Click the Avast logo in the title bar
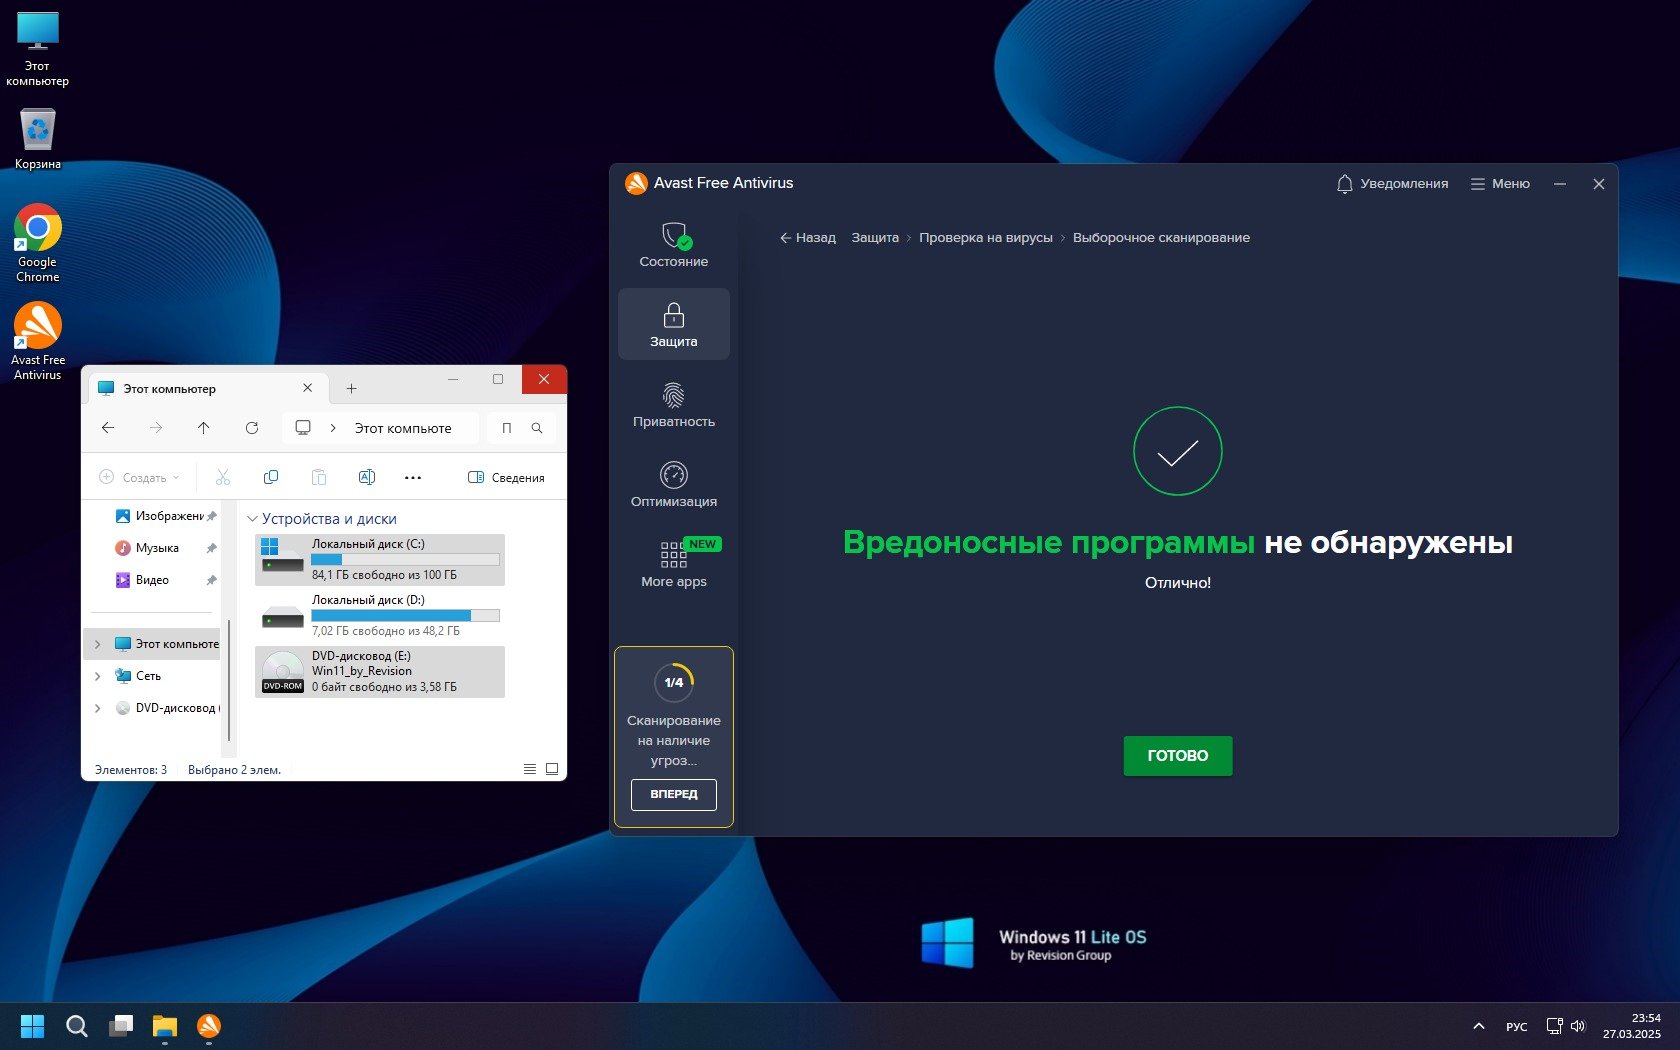Screen dimensions: 1680x1050 click(636, 183)
